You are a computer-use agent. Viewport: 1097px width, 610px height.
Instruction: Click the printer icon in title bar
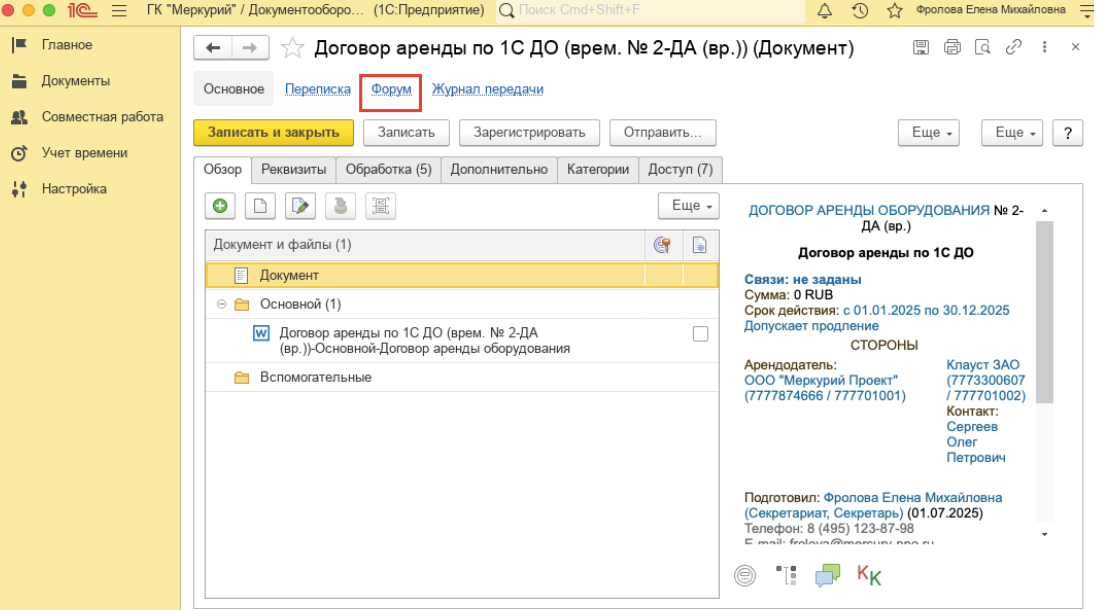(x=952, y=48)
